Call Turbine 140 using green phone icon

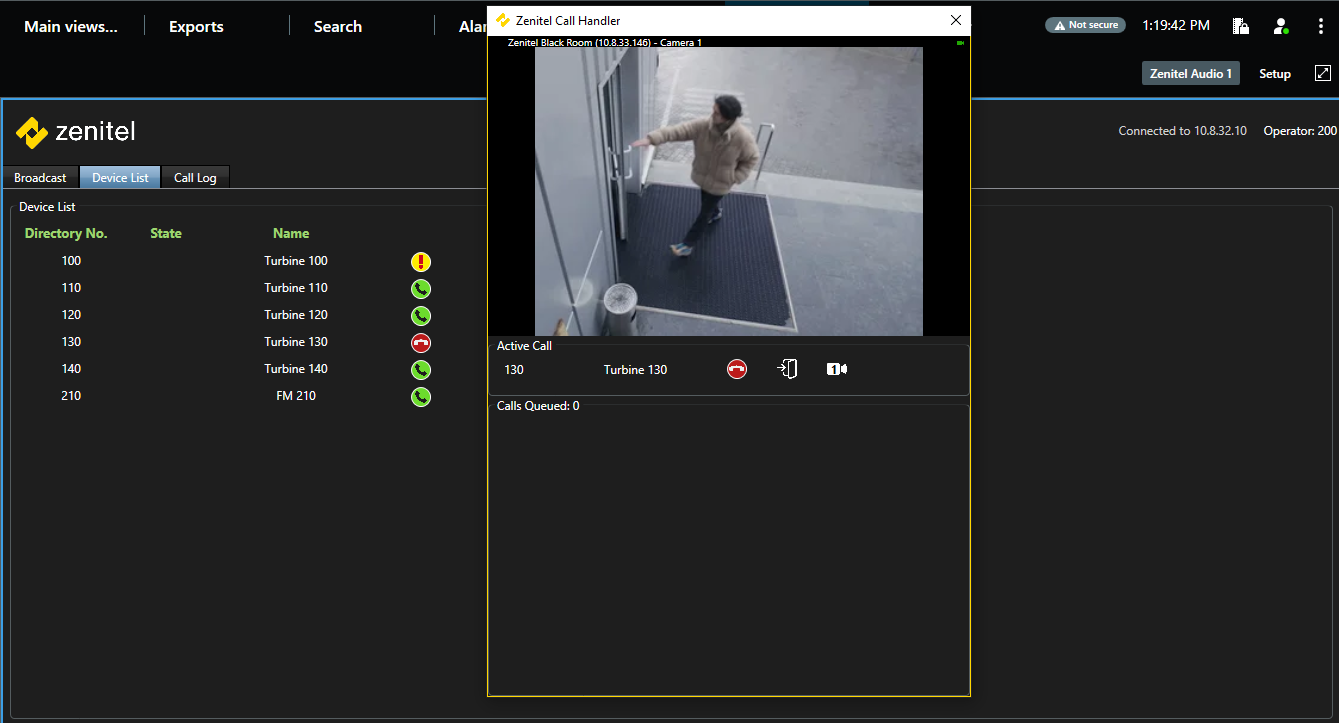(x=421, y=370)
